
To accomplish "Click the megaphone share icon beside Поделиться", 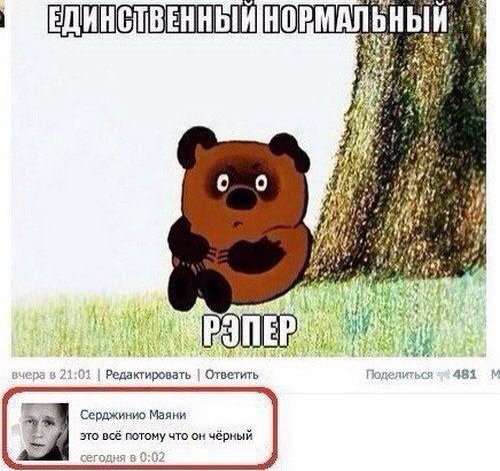I will (x=443, y=375).
